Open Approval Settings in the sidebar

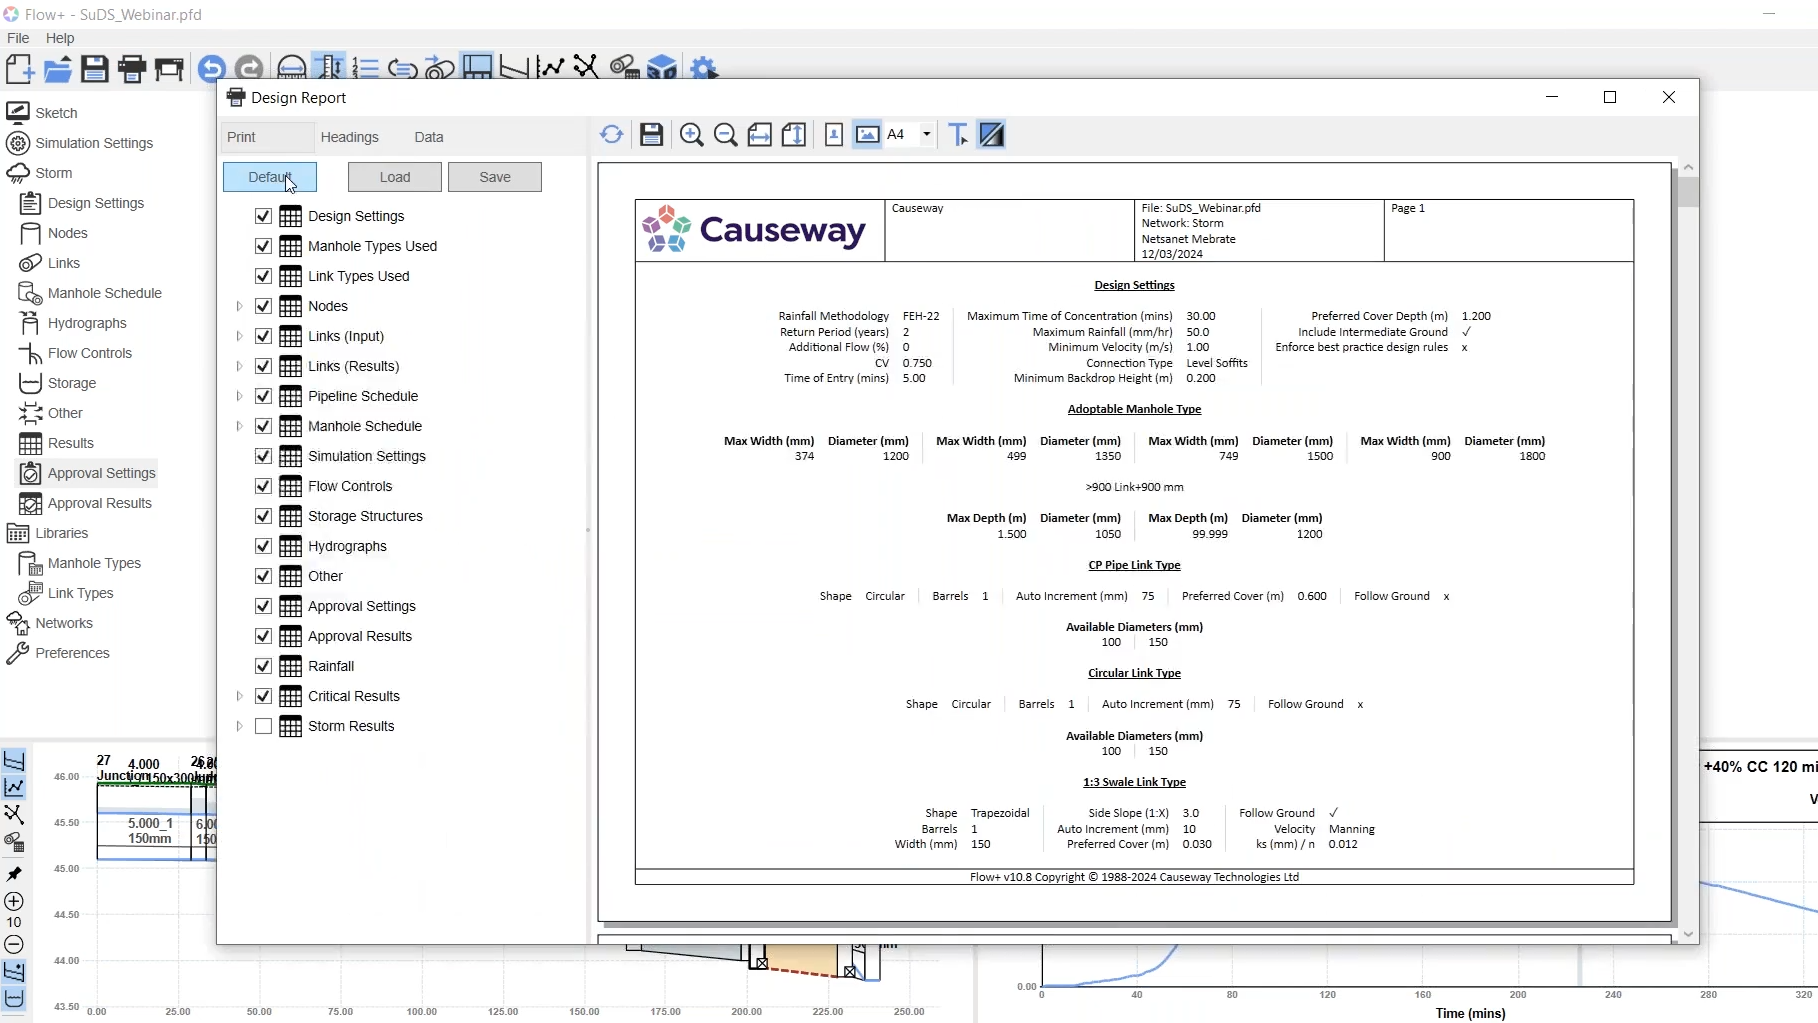tap(99, 472)
